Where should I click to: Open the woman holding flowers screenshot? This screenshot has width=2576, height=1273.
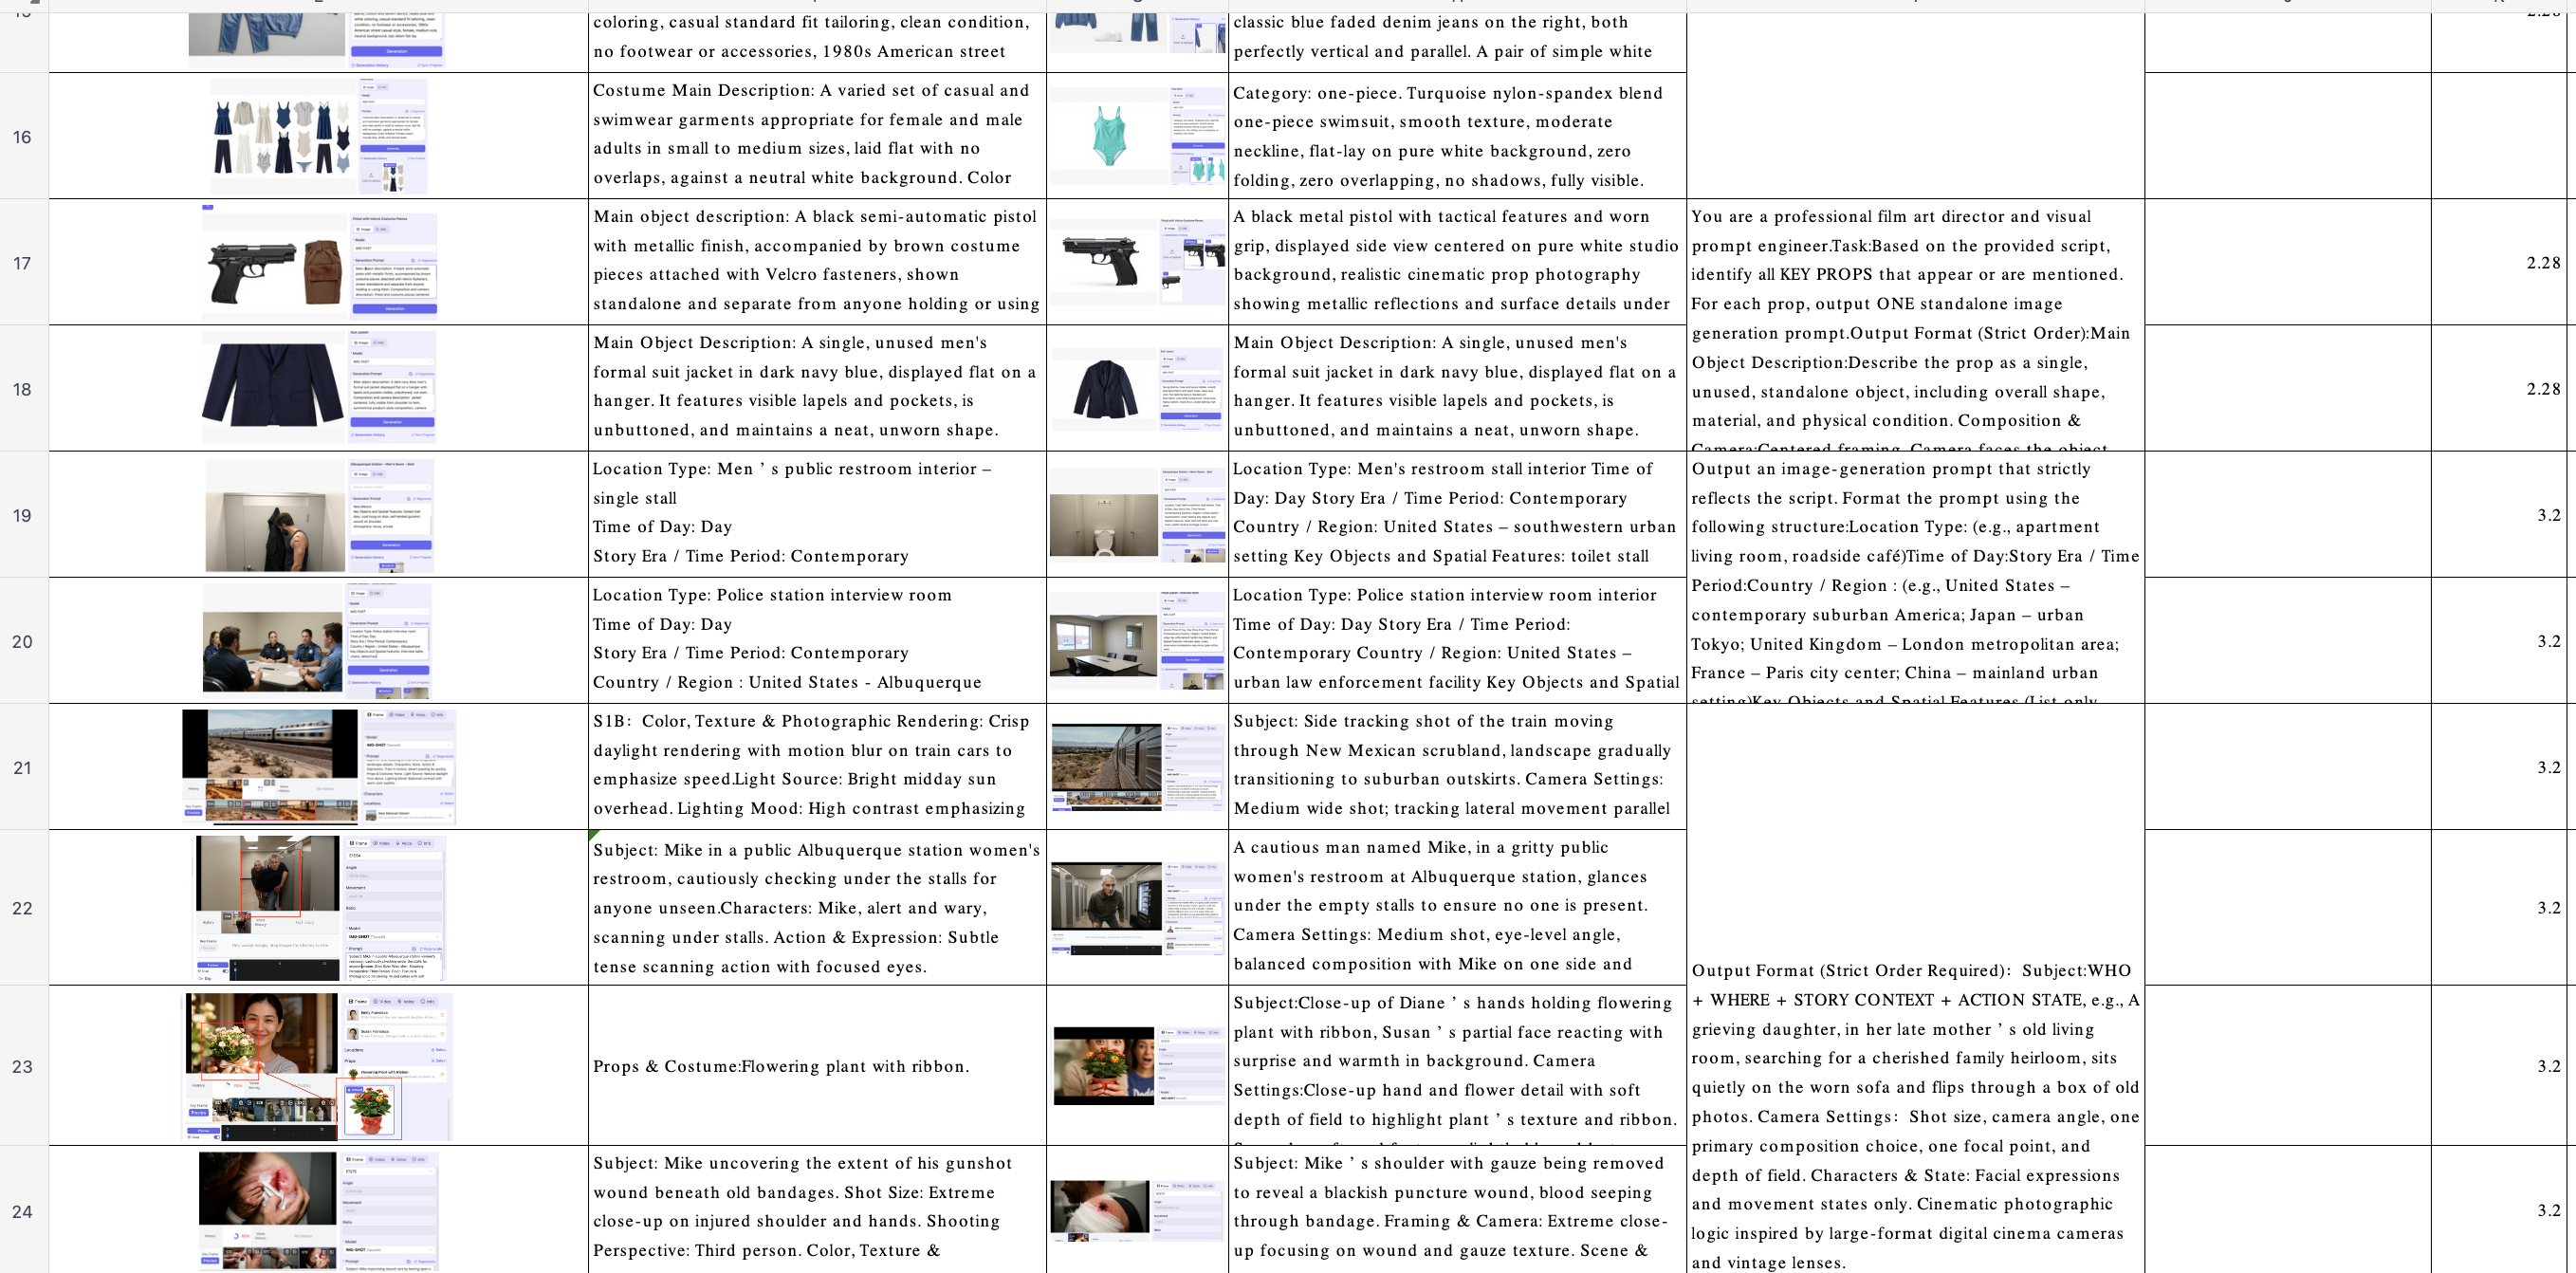[318, 1066]
